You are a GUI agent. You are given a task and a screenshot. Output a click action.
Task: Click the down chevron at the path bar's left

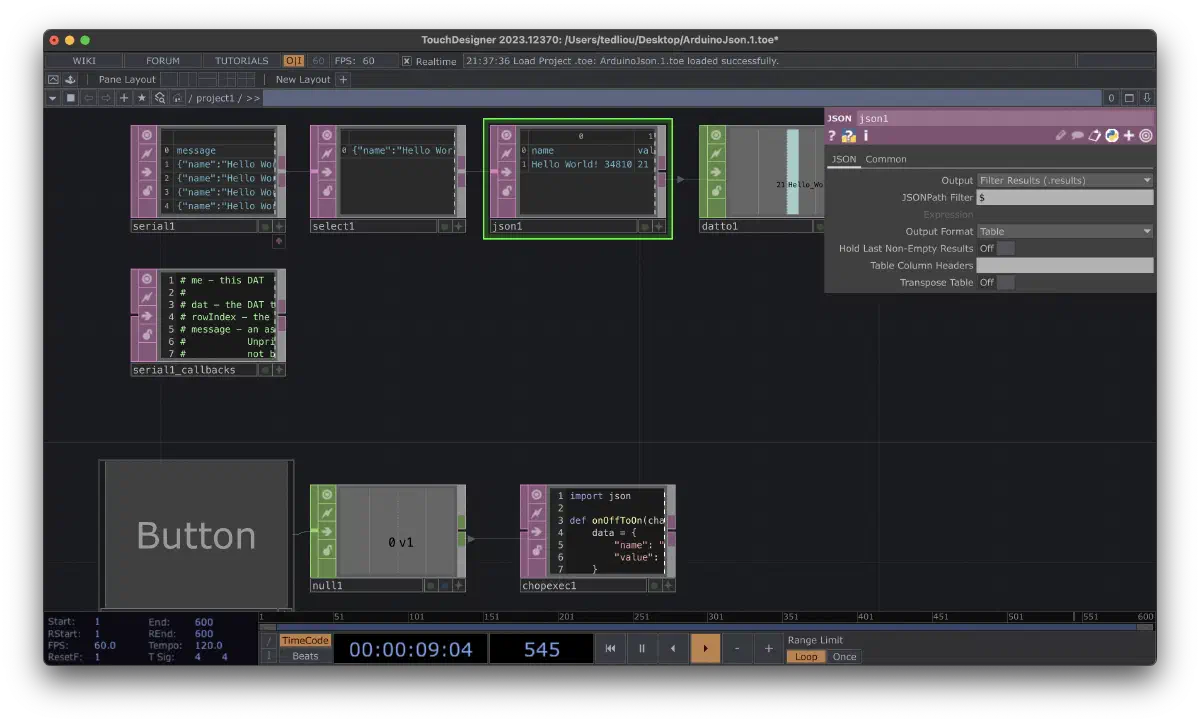point(50,97)
